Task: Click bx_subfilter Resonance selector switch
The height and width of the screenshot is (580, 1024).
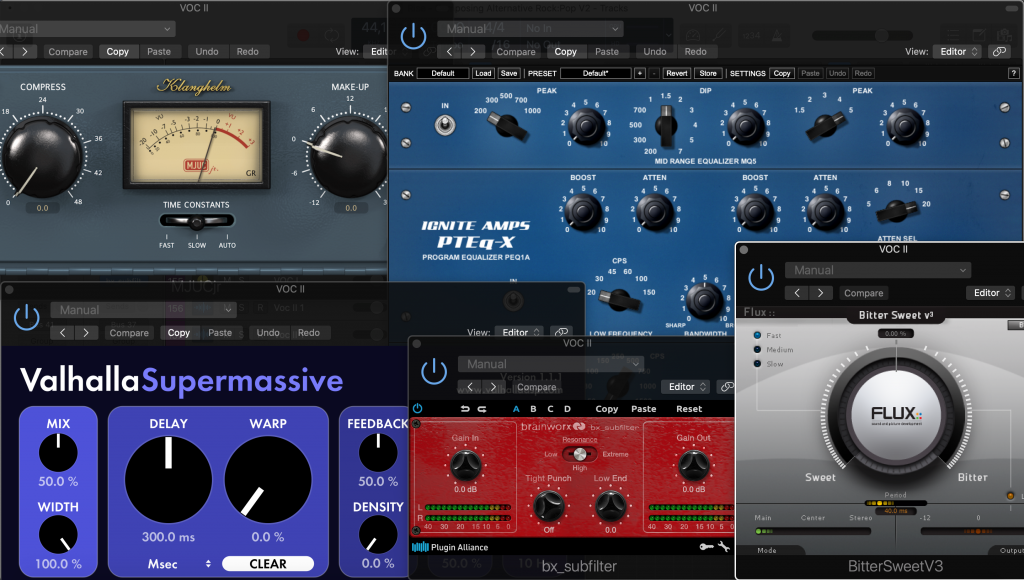Action: pyautogui.click(x=579, y=454)
